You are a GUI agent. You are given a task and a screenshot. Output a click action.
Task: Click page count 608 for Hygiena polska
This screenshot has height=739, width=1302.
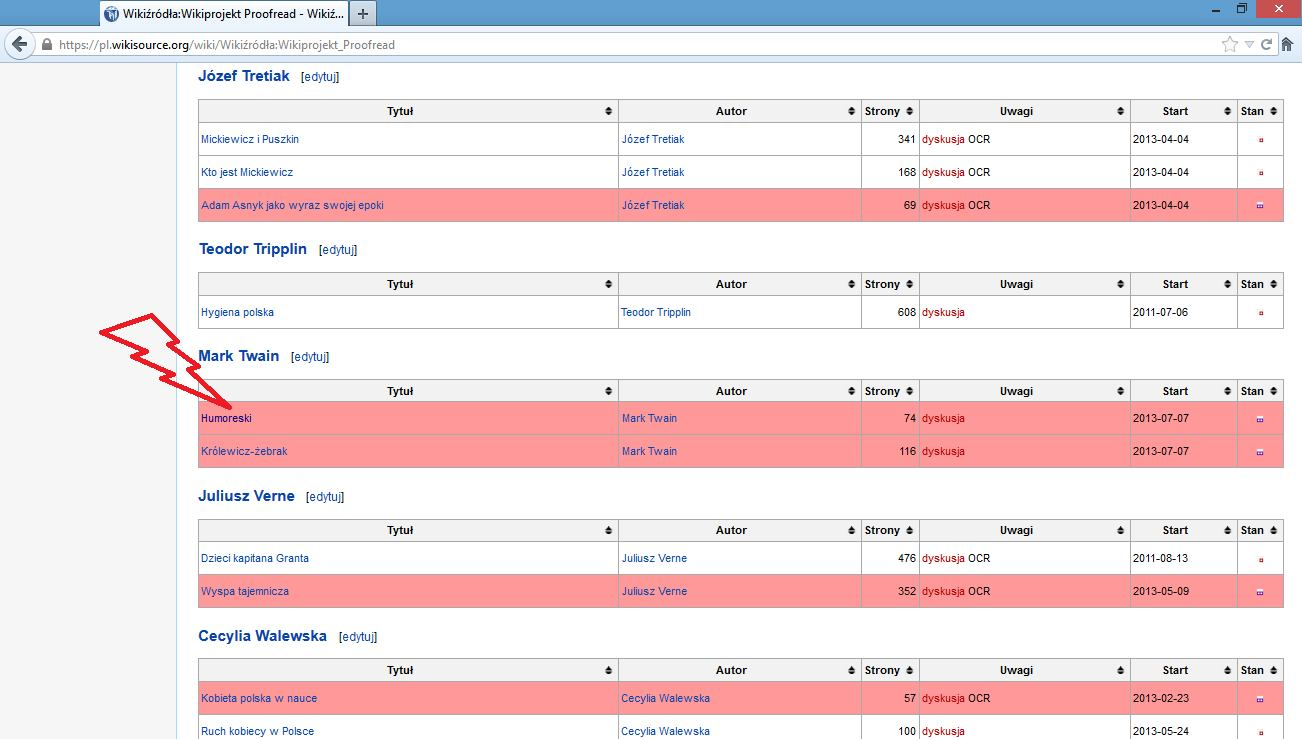pyautogui.click(x=906, y=312)
